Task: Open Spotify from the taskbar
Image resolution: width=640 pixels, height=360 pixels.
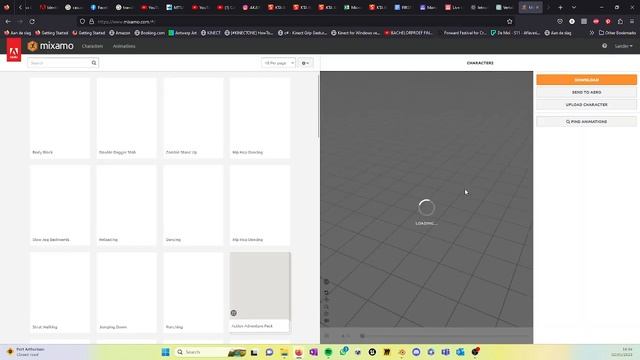Action: 328,352
